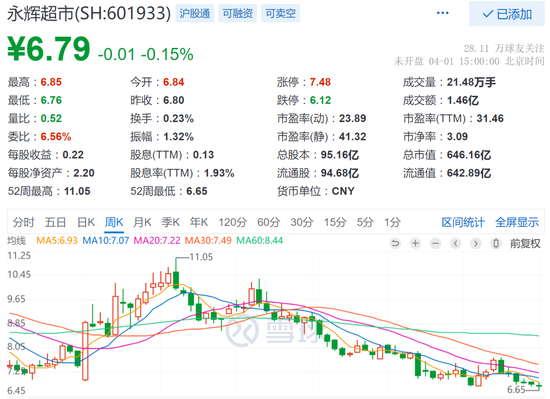Click 委比 value 6.56%
550x399 pixels.
coord(56,137)
